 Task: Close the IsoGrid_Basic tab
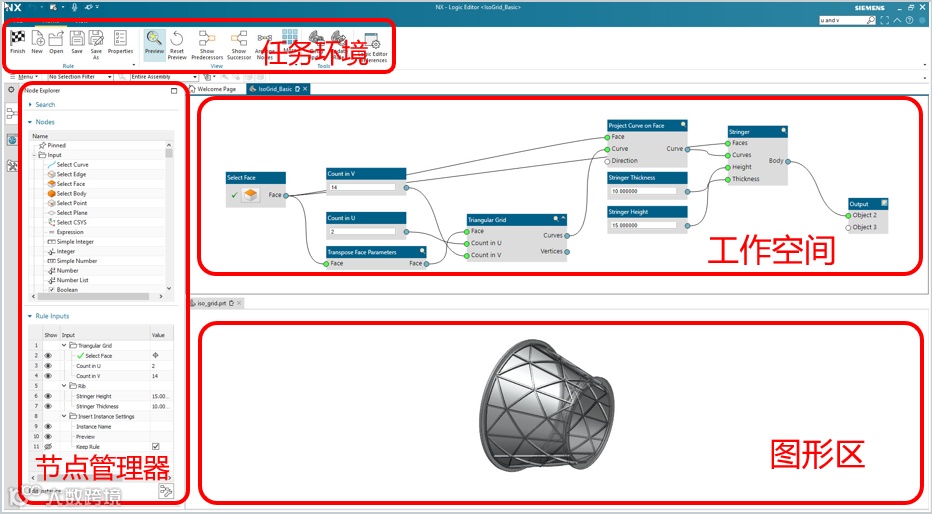[x=305, y=89]
